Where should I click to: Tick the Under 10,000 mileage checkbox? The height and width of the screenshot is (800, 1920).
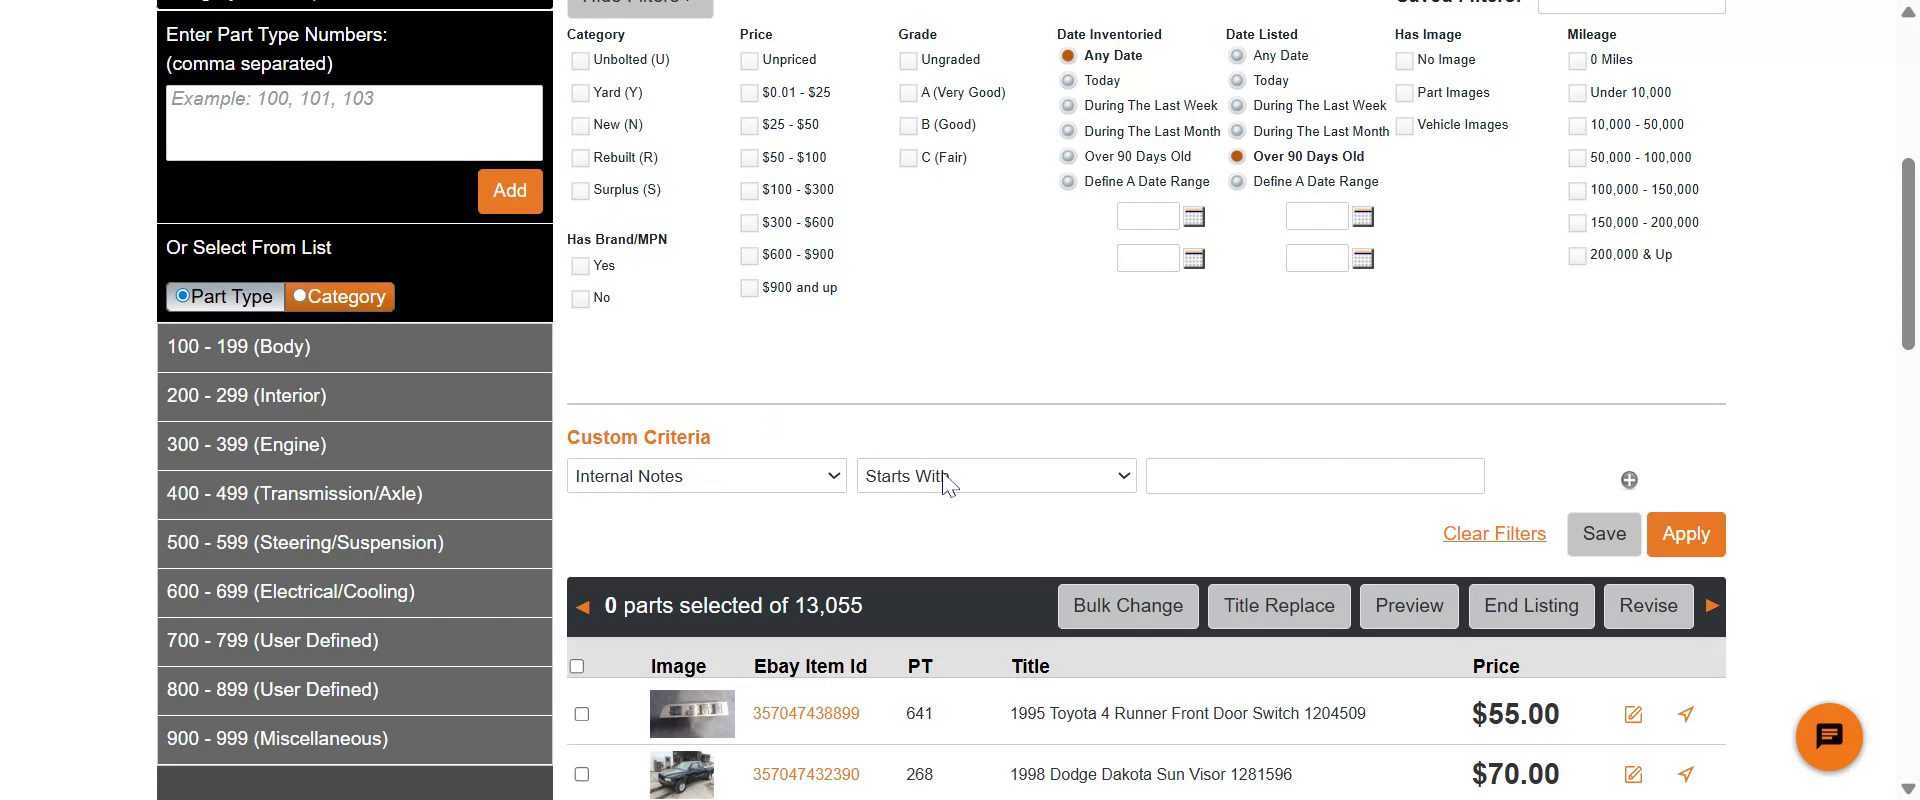coord(1577,93)
